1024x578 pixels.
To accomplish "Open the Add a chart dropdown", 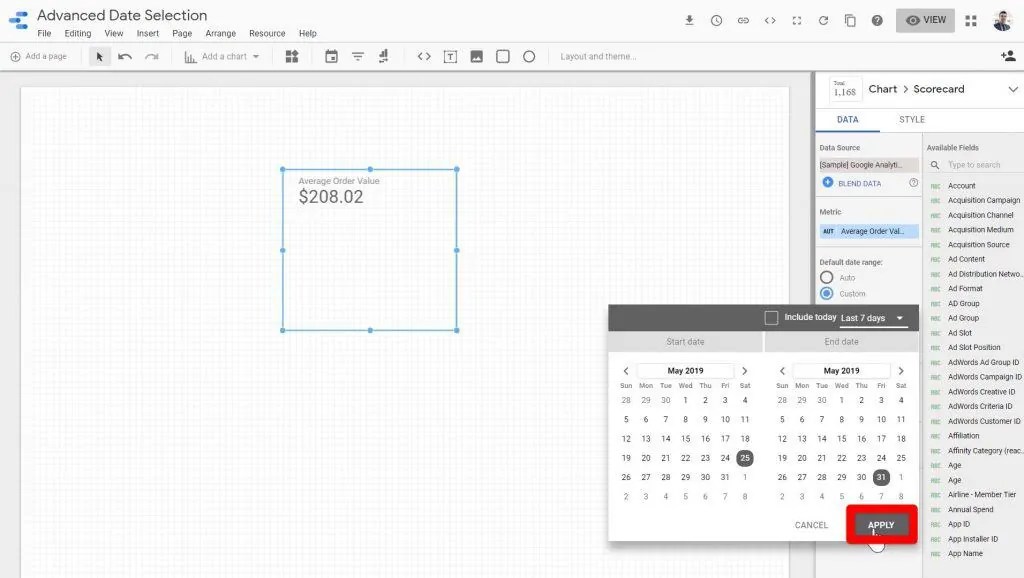I will [222, 56].
